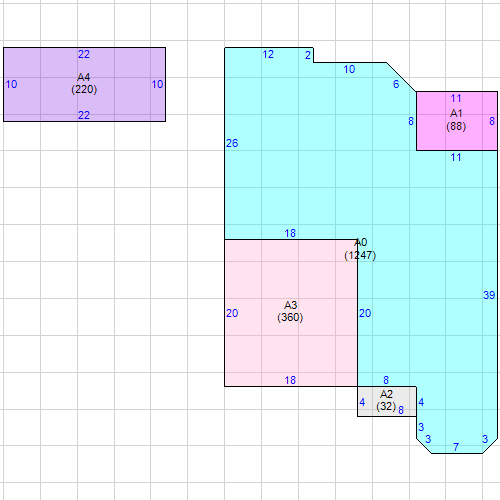Click the 6 dimension on the diagonal edge
Screen dimensions: 500x500
pyautogui.click(x=396, y=84)
